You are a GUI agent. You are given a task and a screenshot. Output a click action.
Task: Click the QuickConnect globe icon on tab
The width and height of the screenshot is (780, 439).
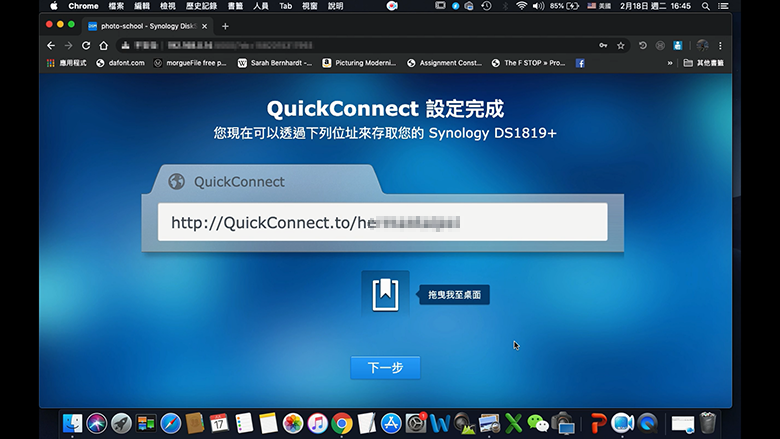176,181
